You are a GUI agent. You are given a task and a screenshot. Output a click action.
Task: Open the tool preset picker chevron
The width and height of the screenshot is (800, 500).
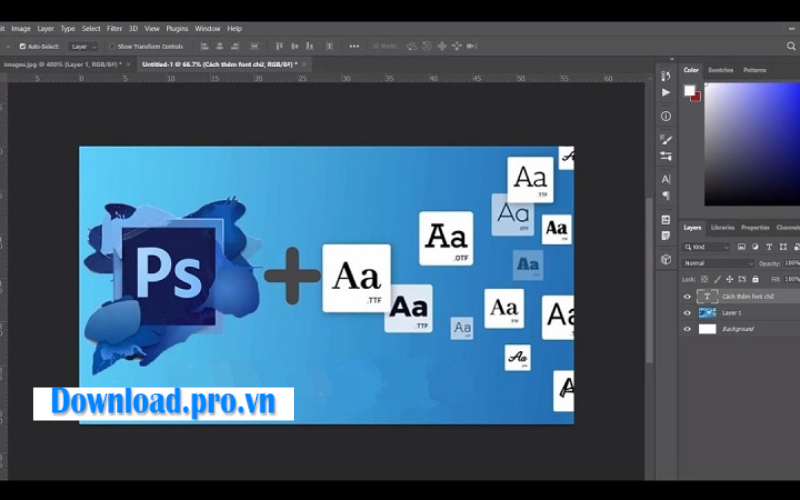[8, 46]
